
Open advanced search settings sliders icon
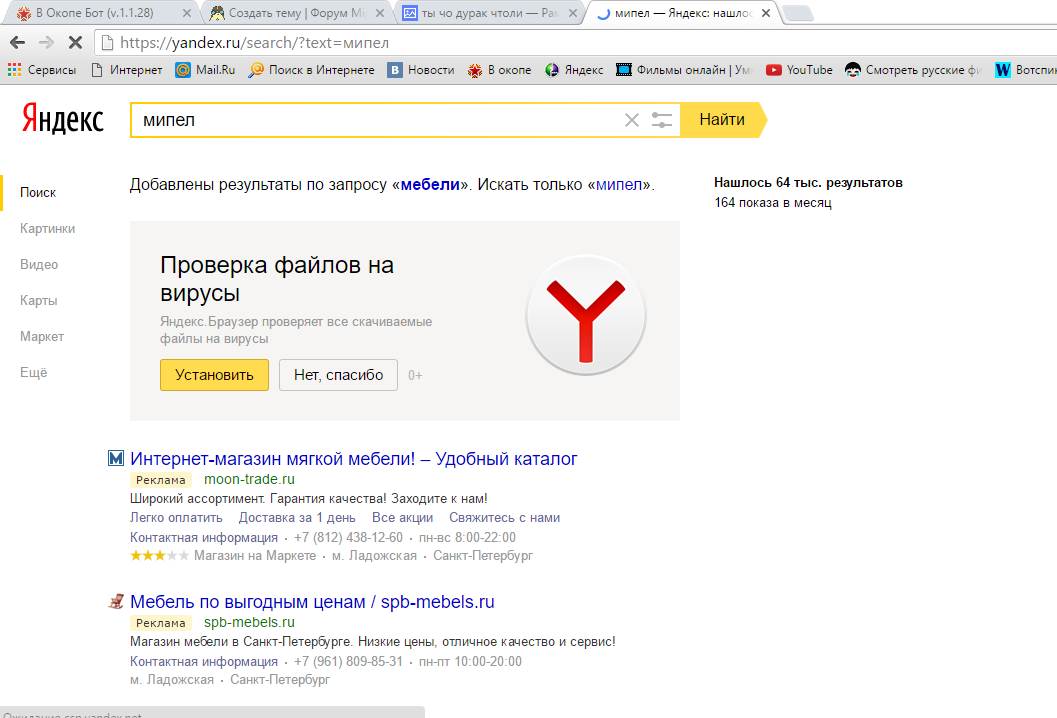pyautogui.click(x=662, y=120)
